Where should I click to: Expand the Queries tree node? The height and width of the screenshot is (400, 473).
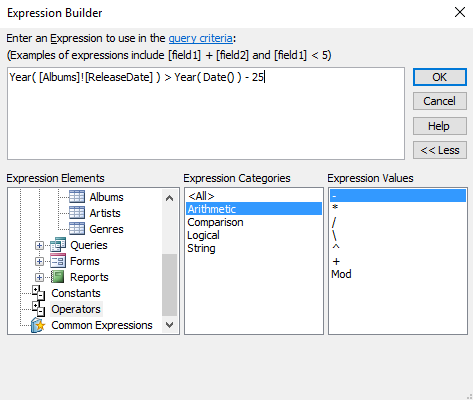[39, 245]
